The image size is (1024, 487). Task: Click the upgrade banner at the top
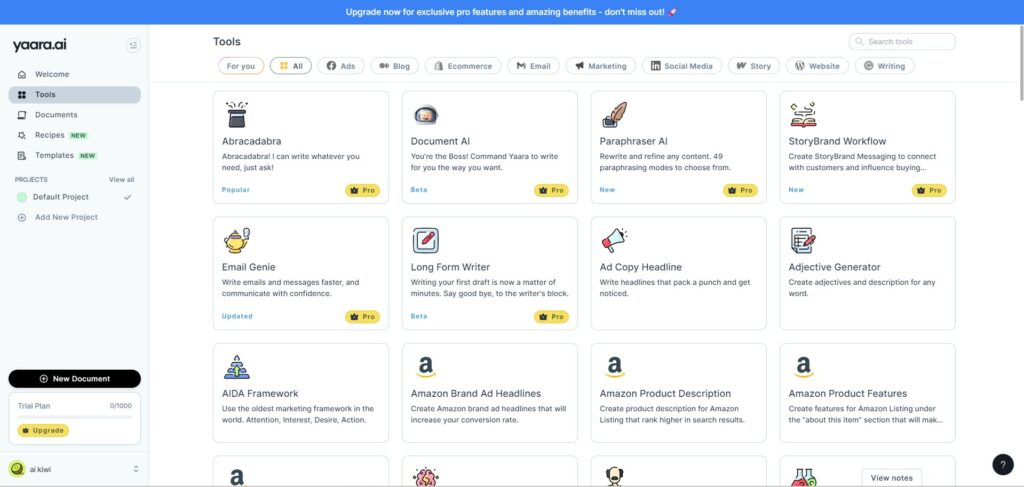[512, 12]
